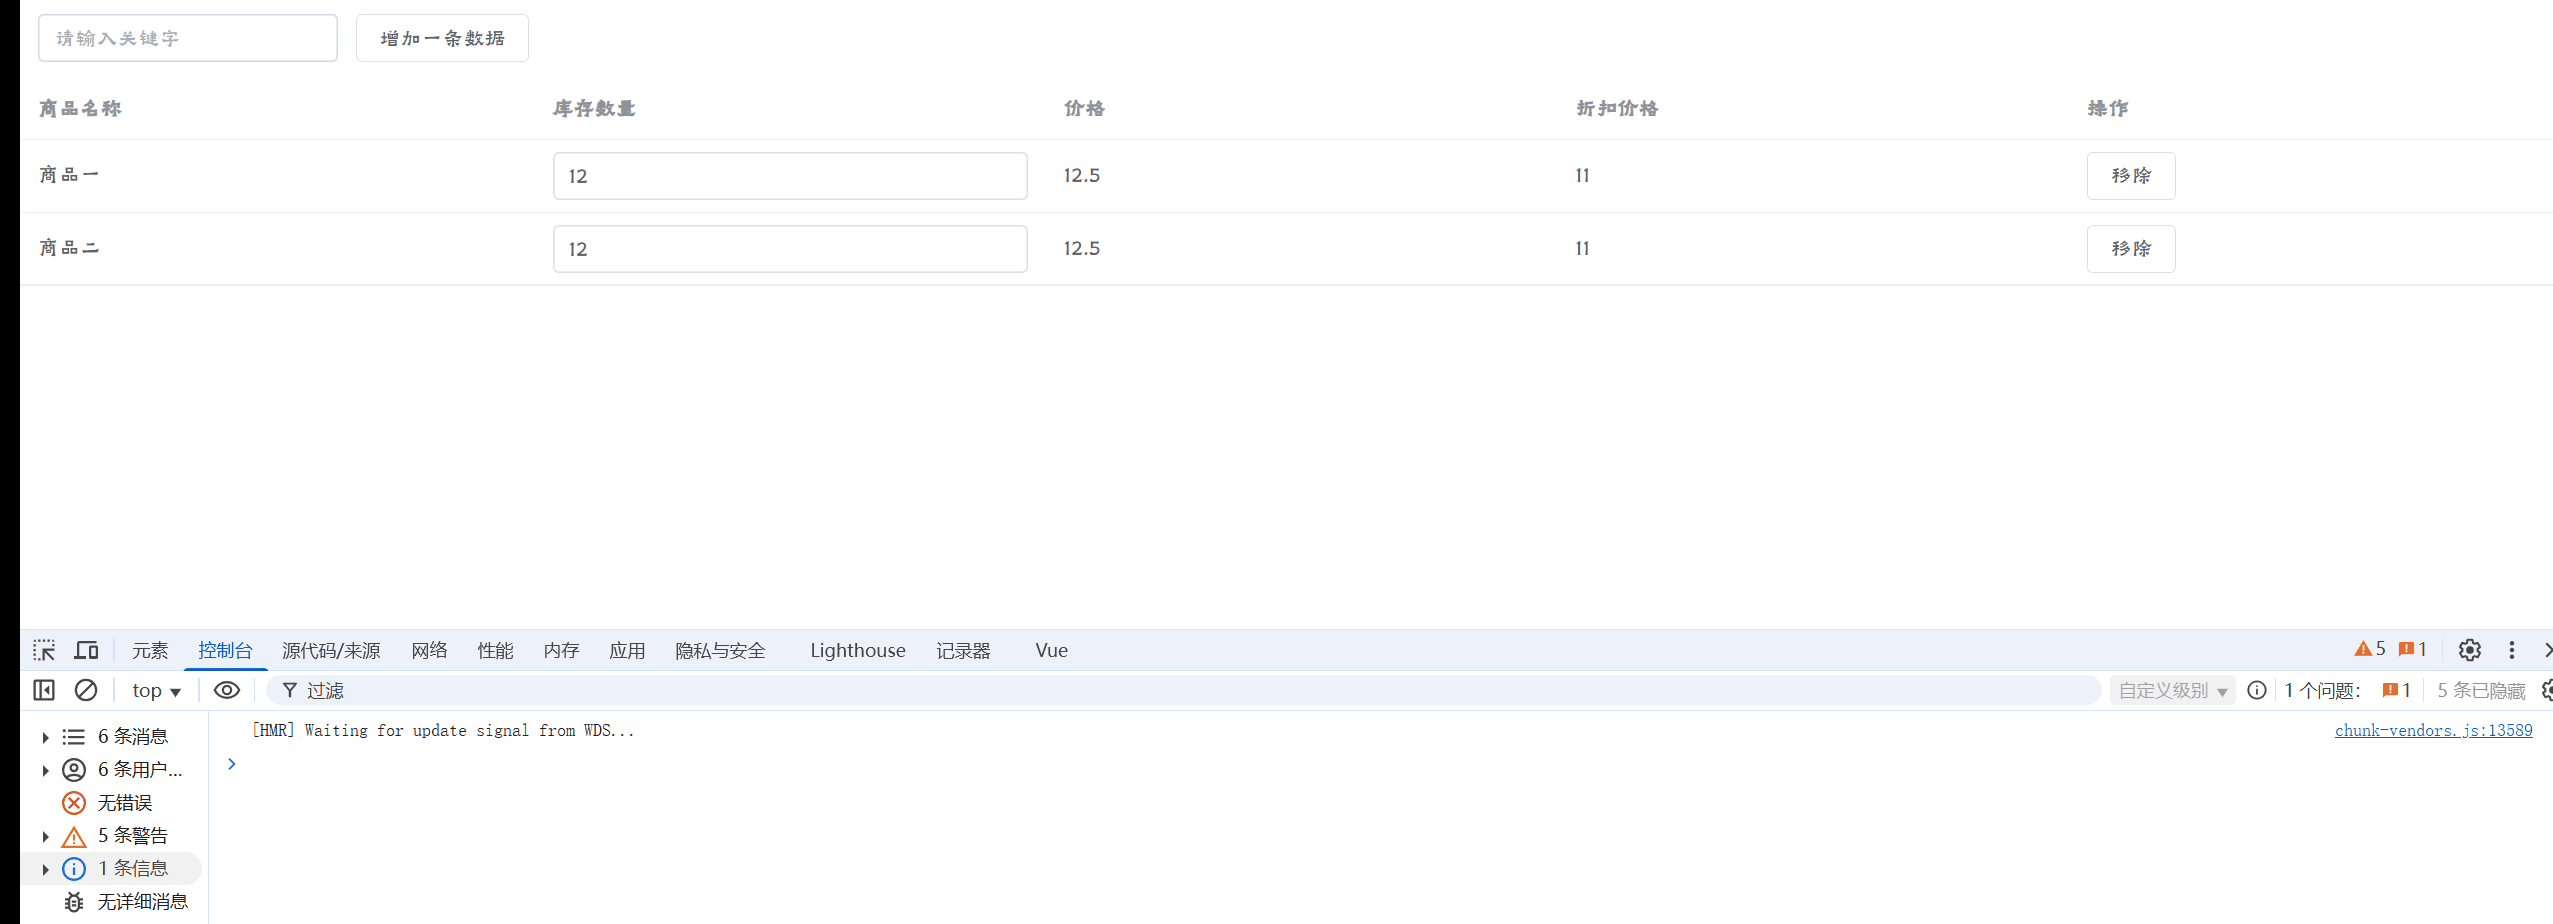Switch to the 记录器 tab
The height and width of the screenshot is (924, 2553).
point(963,650)
